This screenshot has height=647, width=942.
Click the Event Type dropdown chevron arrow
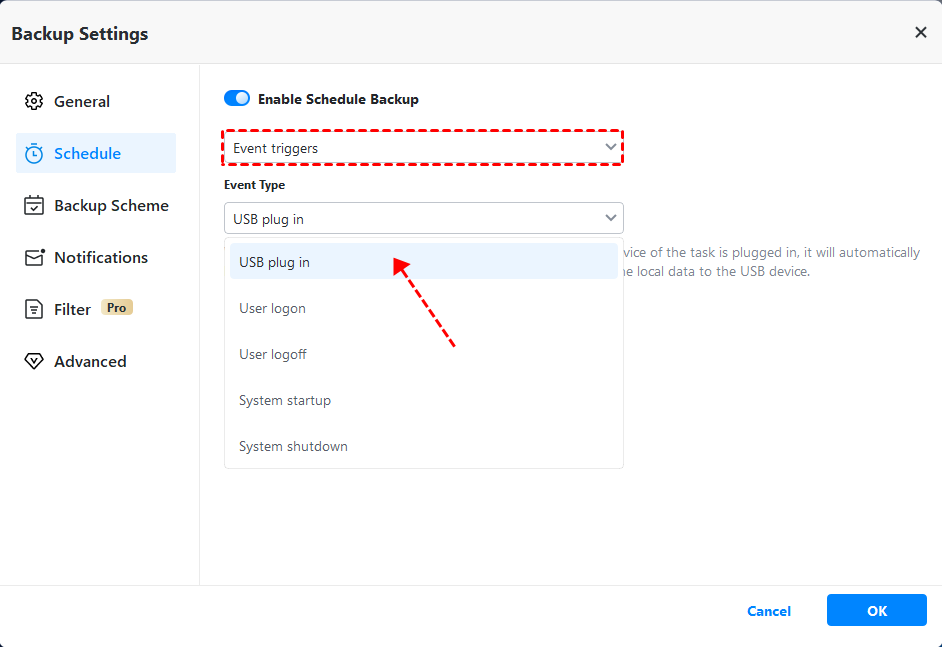click(x=611, y=218)
